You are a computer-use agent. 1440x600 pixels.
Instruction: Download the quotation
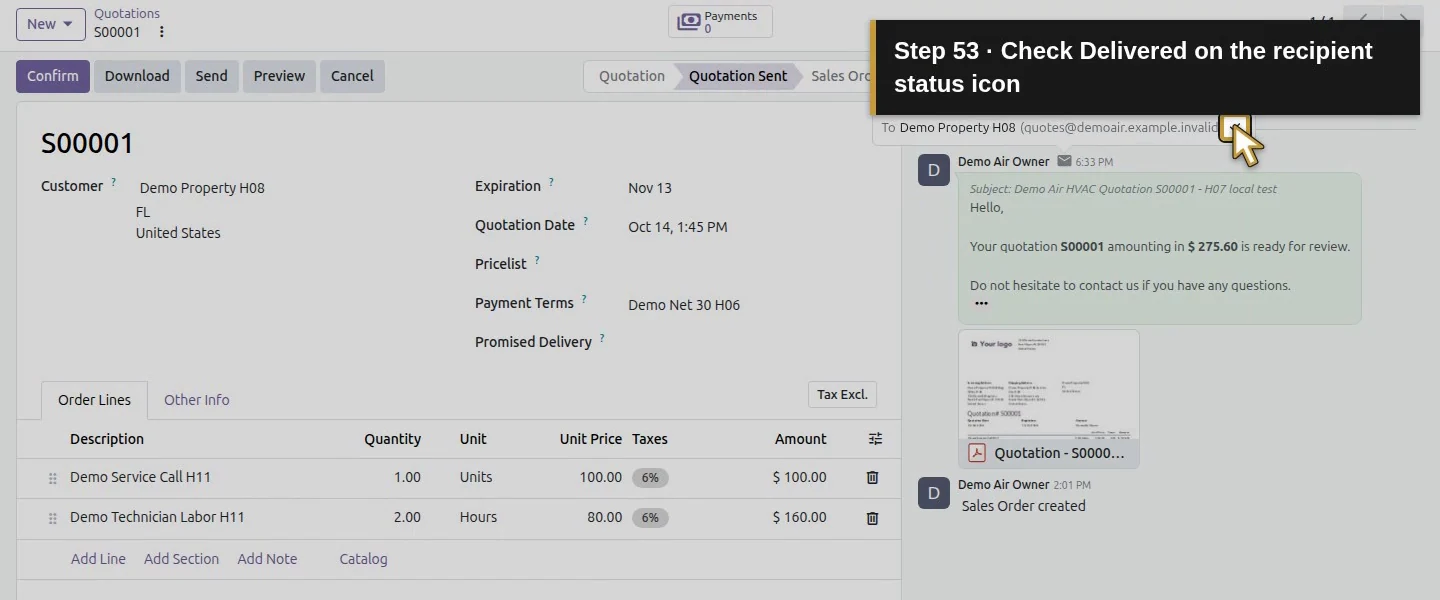(x=137, y=76)
